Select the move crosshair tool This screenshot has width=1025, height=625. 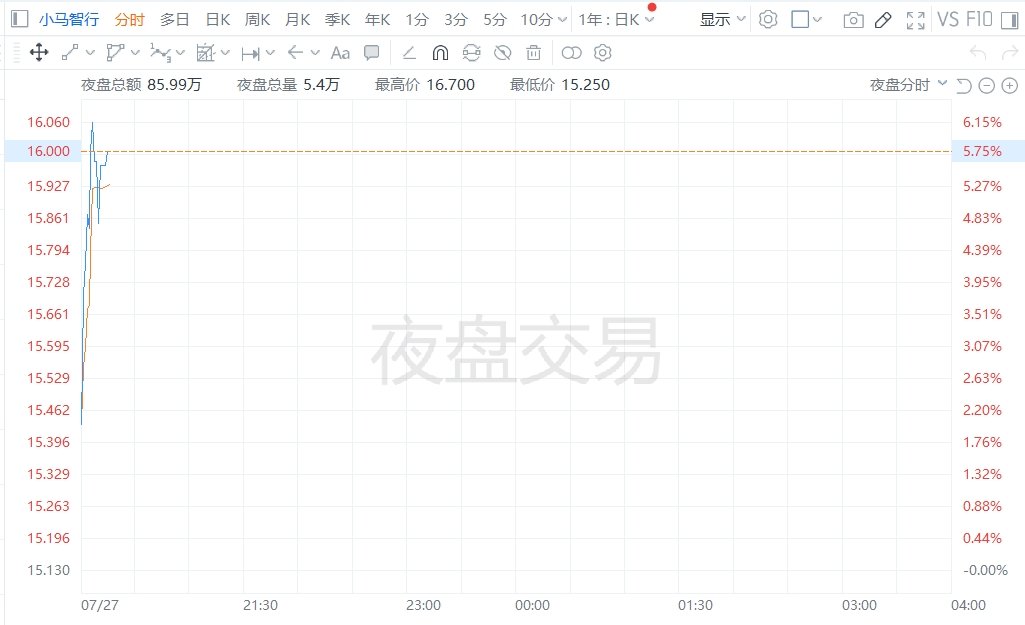[39, 53]
